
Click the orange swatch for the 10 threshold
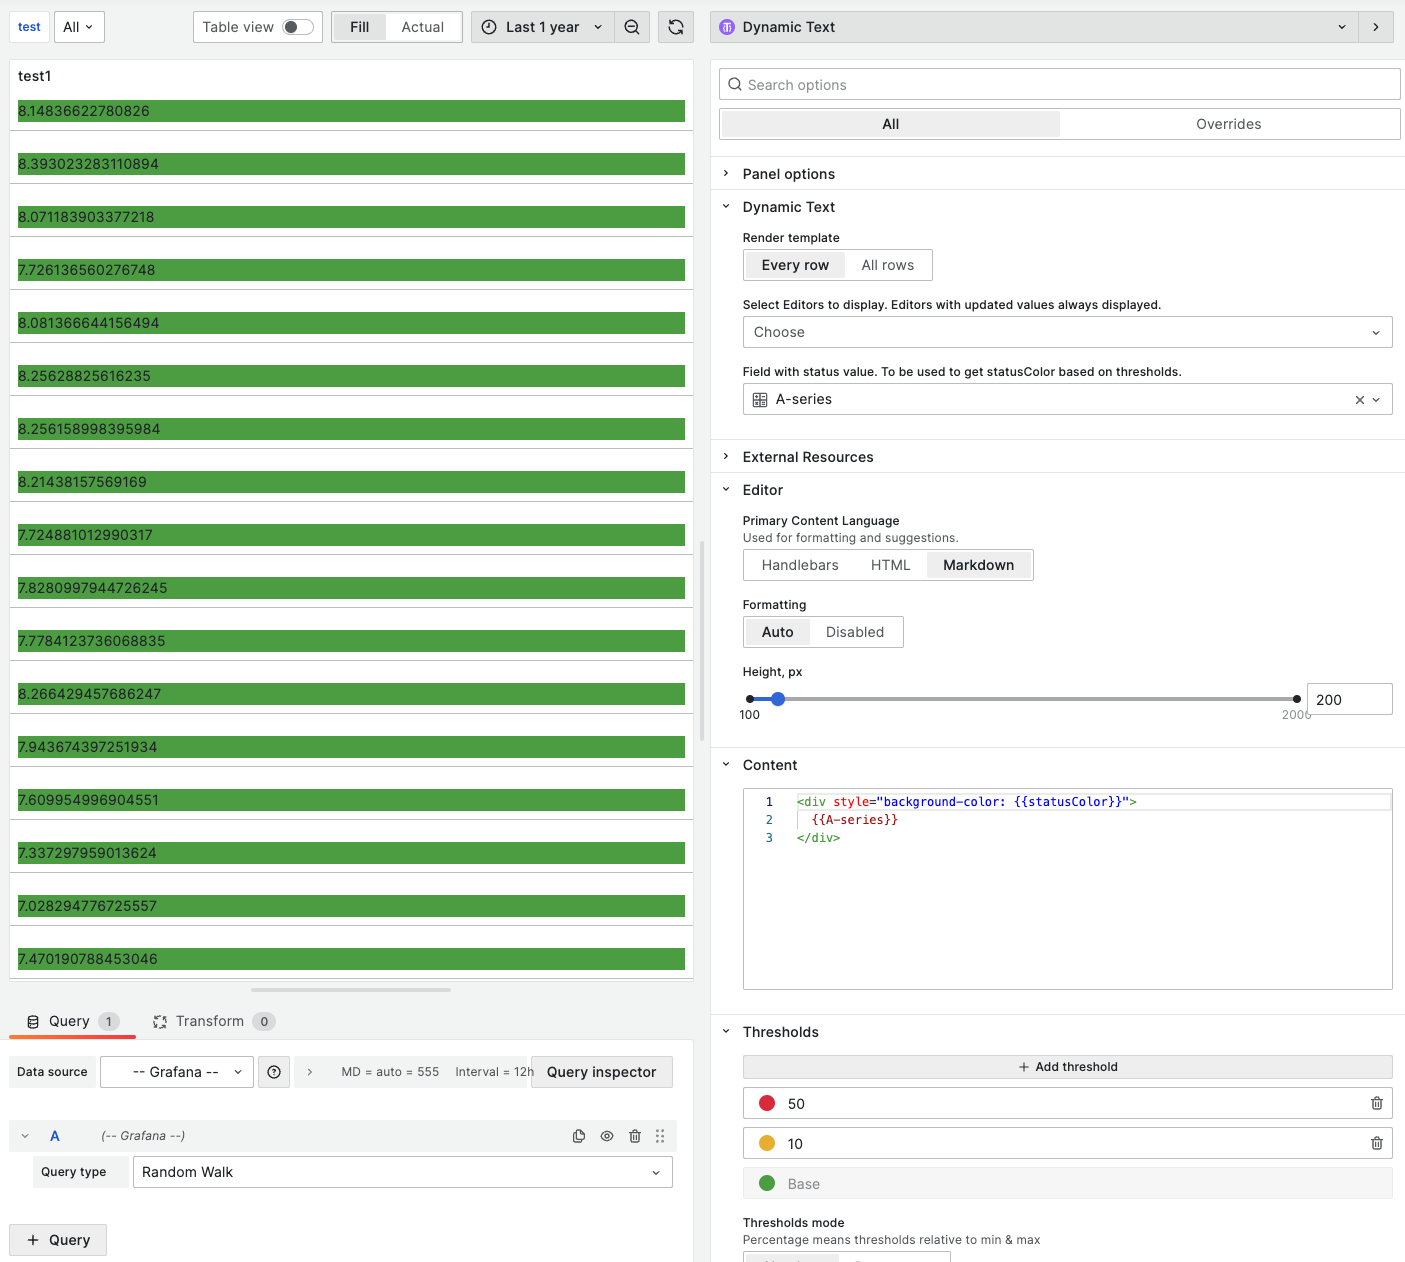[766, 1143]
